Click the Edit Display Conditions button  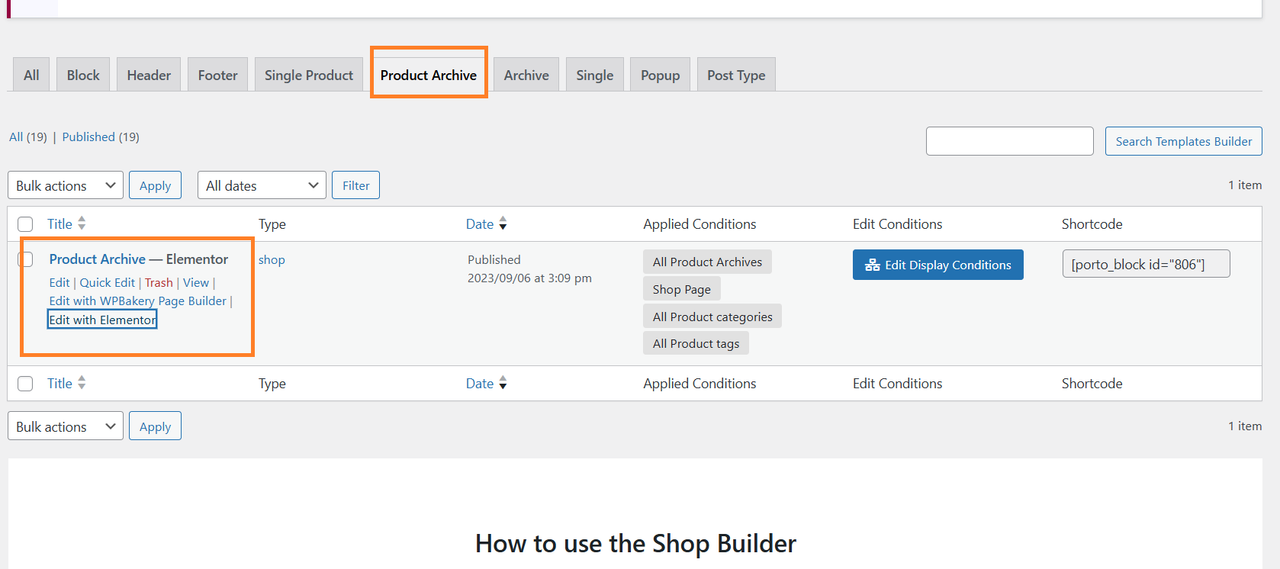tap(938, 265)
